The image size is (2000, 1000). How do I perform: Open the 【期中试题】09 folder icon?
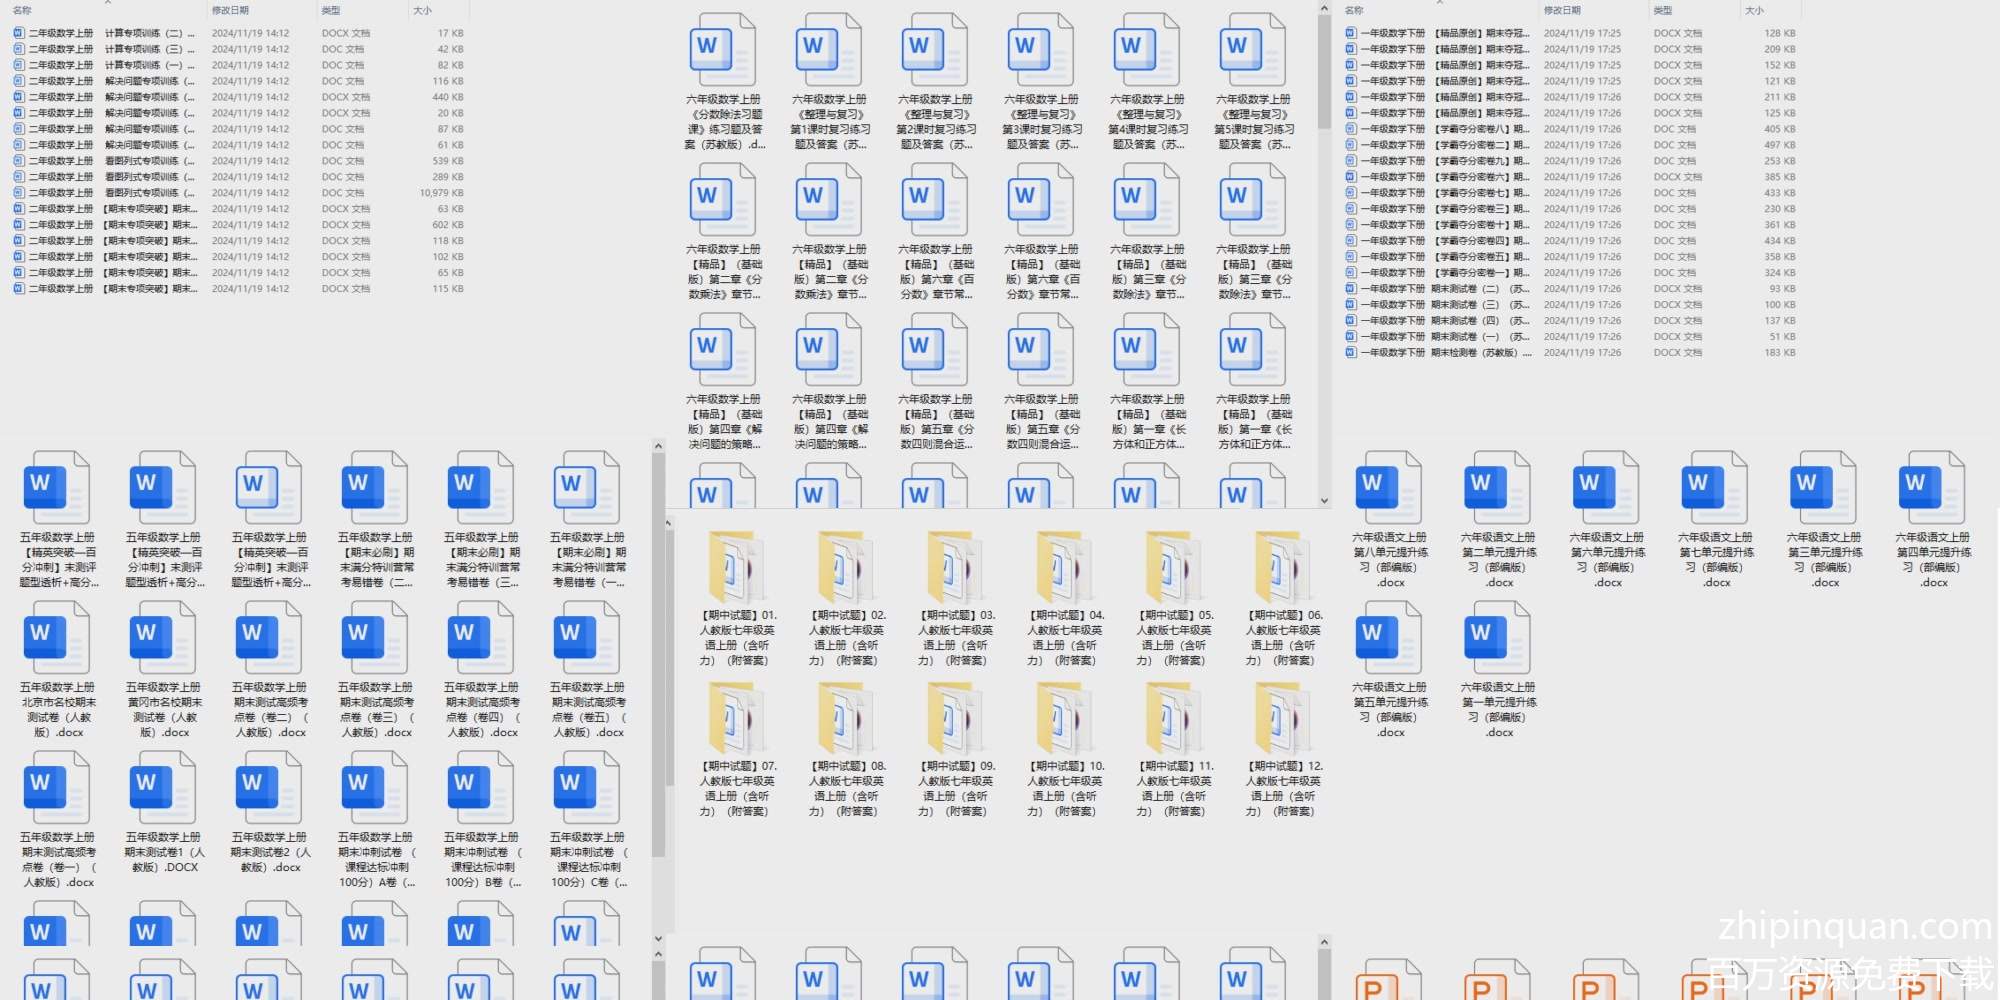956,718
